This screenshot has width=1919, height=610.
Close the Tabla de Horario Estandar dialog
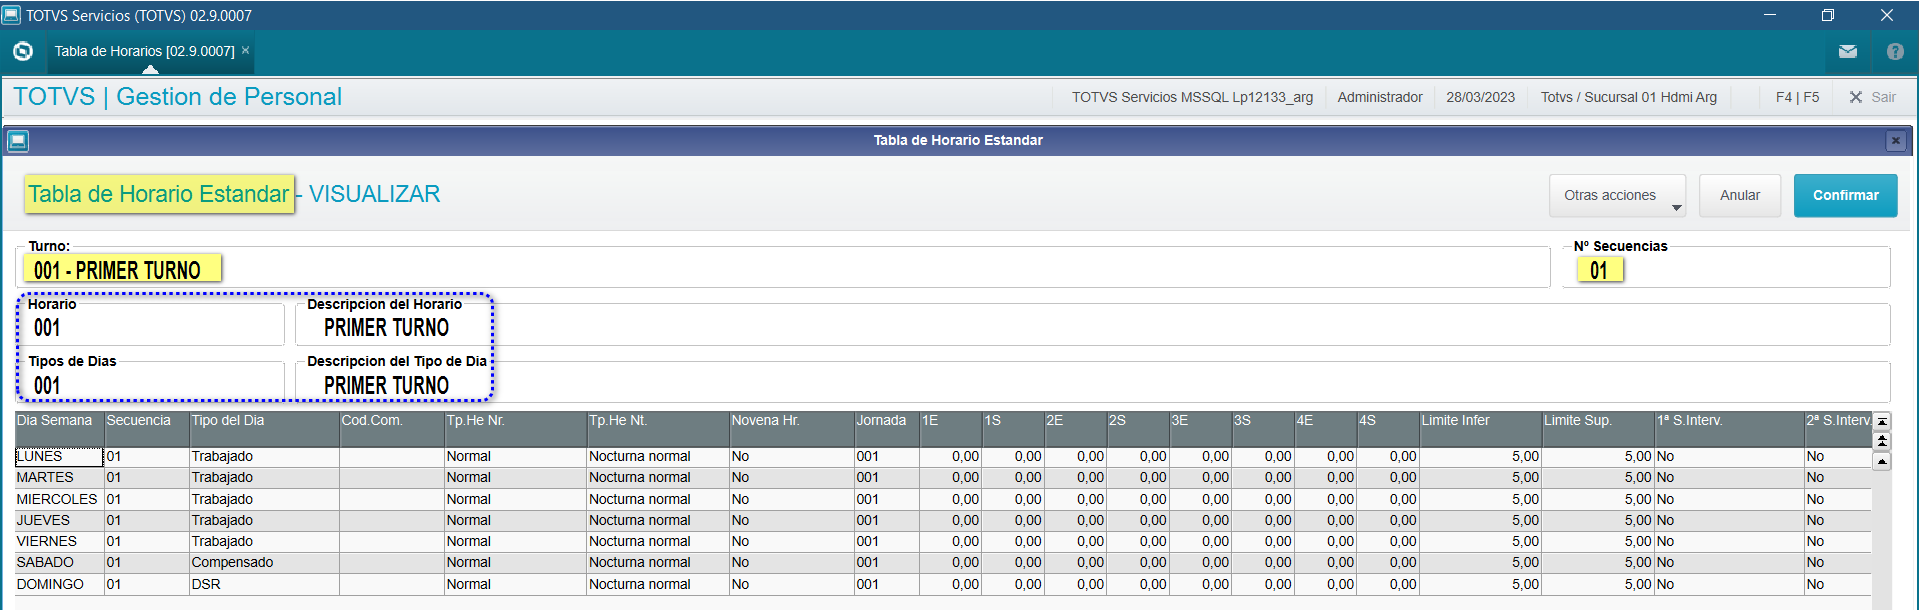1895,141
